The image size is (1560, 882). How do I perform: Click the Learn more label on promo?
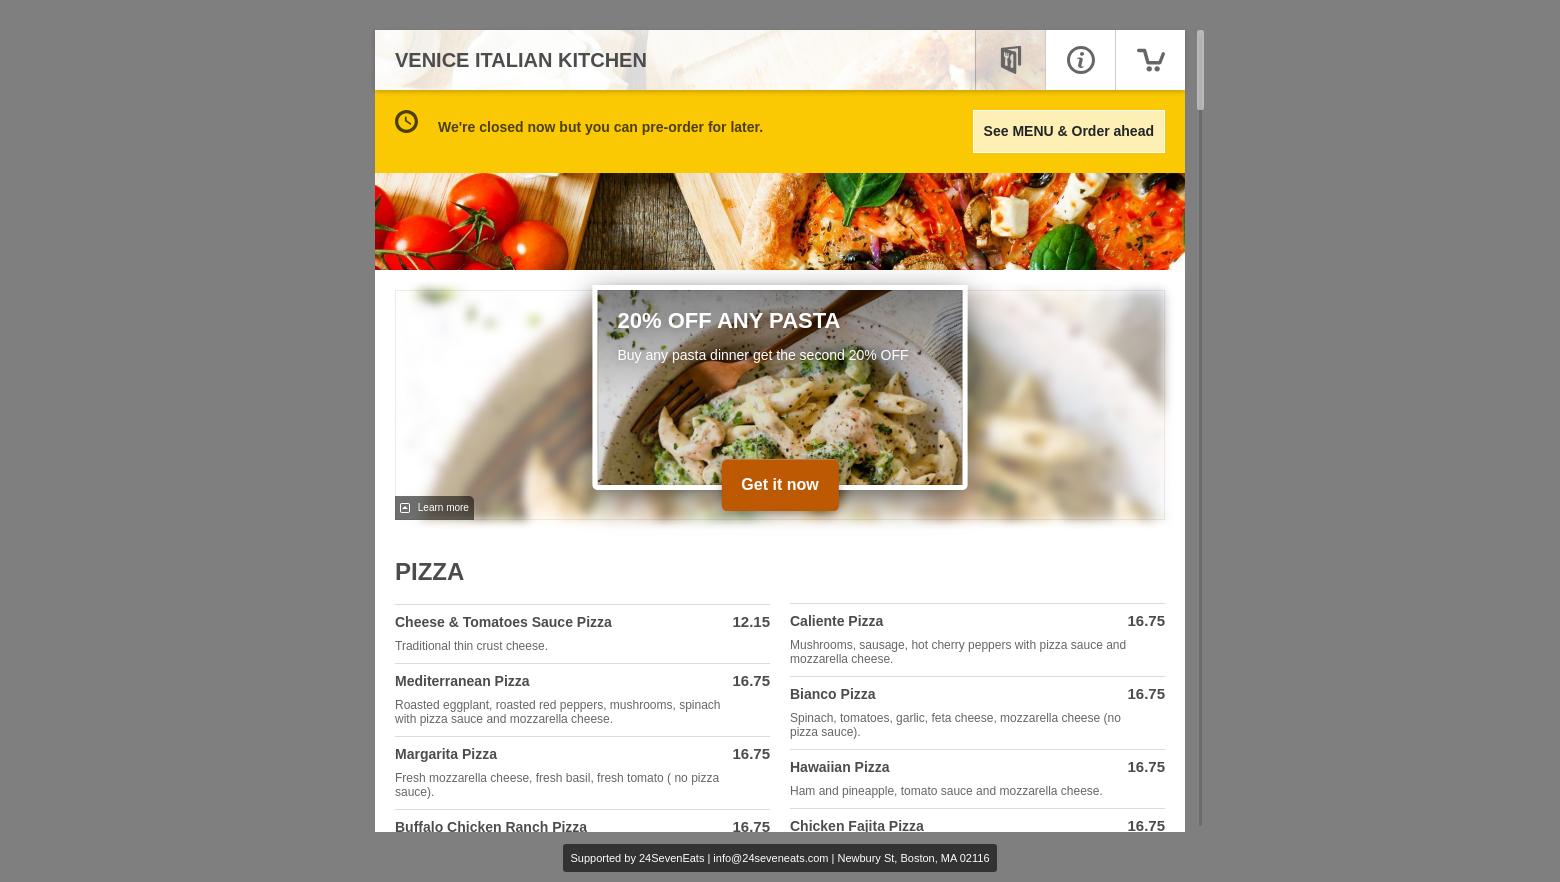tap(443, 508)
